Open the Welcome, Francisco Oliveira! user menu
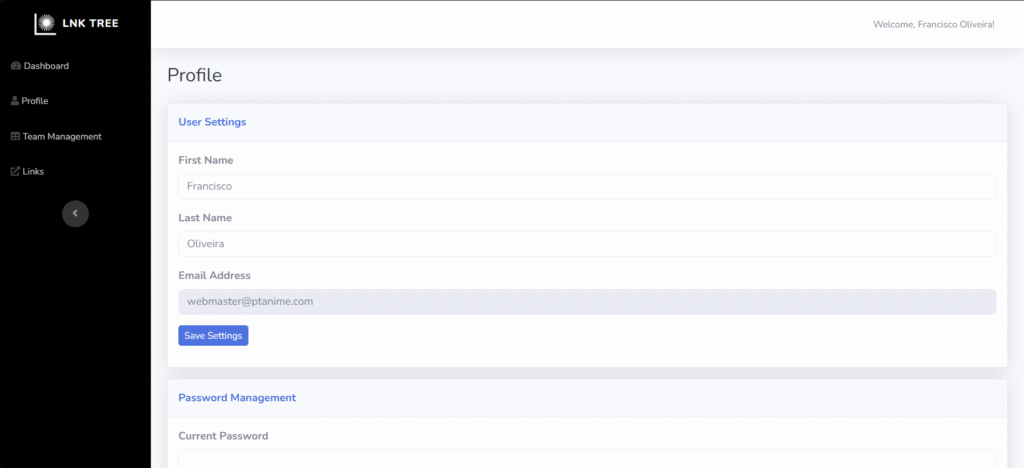Screen dimensions: 1024x468 tap(933, 24)
